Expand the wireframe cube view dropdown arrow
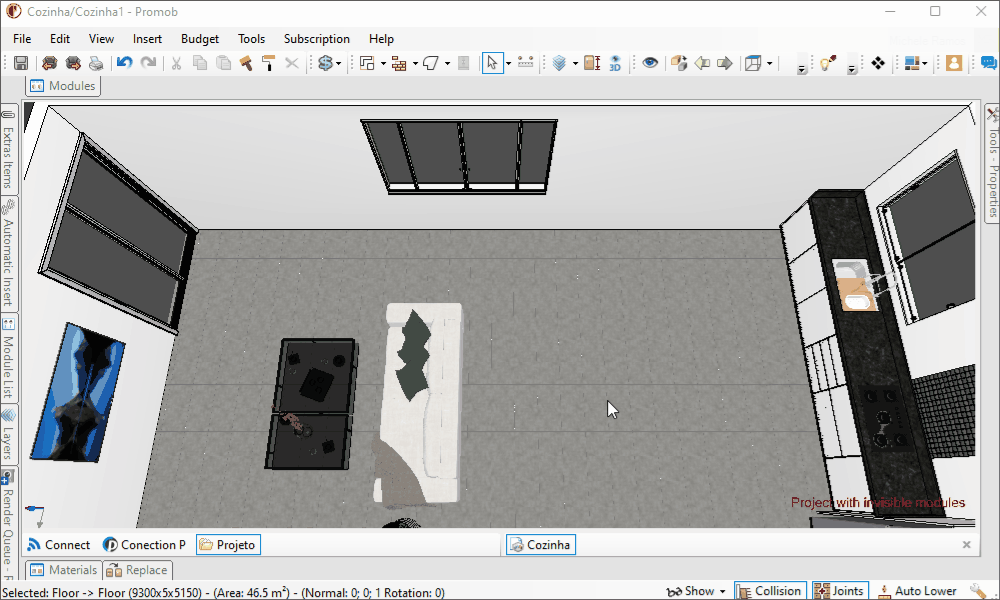 click(772, 64)
